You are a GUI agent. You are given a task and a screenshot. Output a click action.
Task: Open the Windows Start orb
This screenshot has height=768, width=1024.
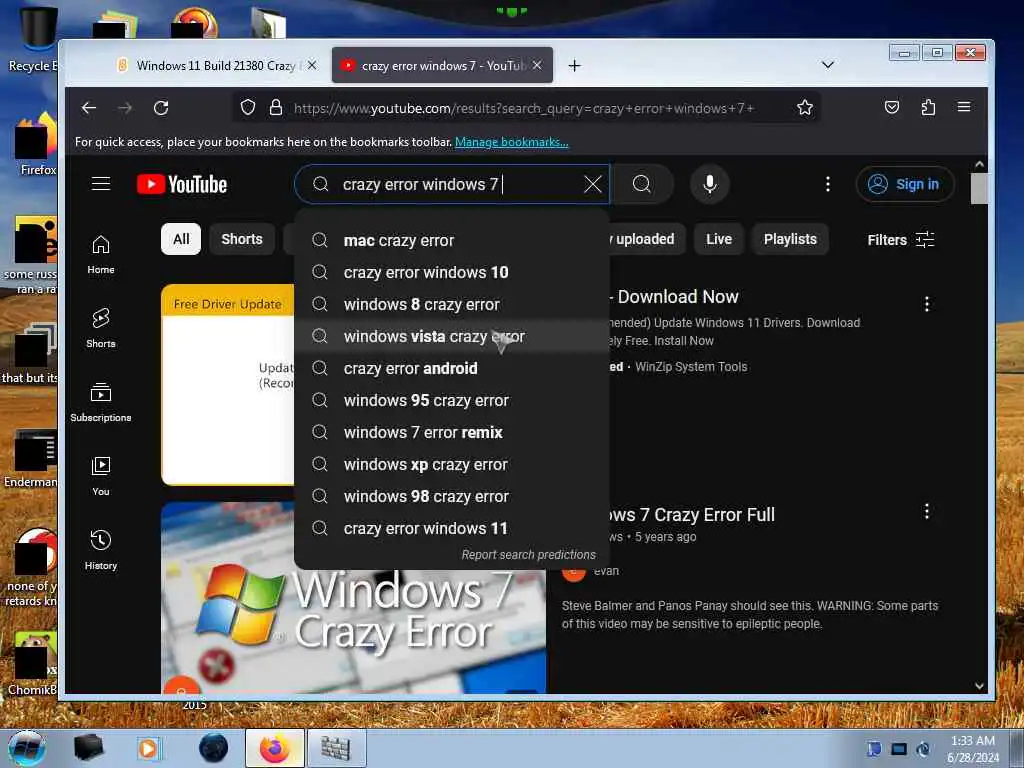pos(27,748)
